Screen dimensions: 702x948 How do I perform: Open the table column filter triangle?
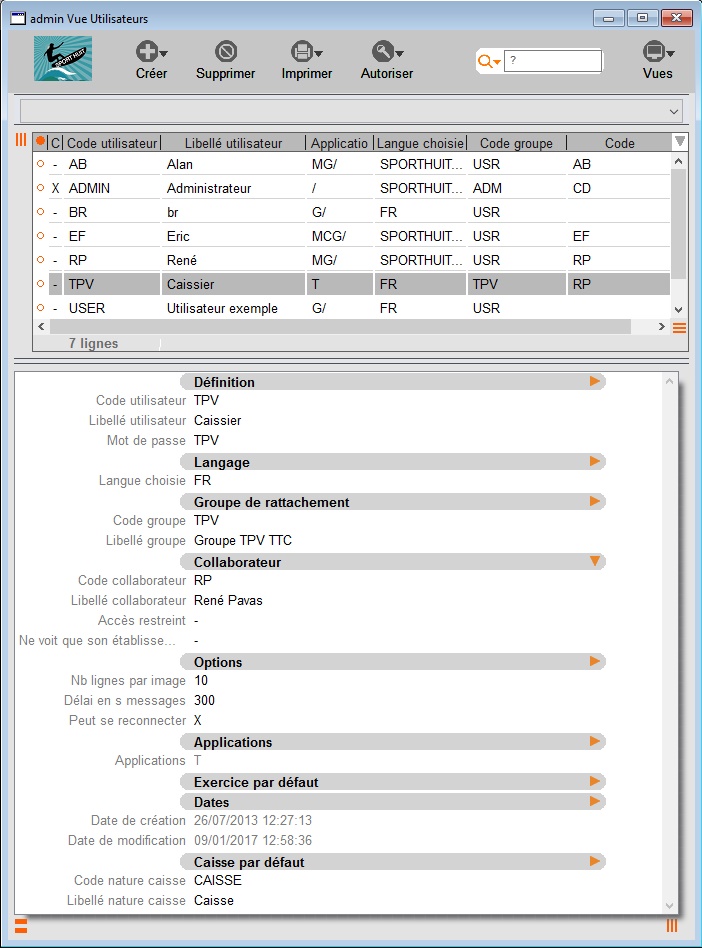(680, 141)
